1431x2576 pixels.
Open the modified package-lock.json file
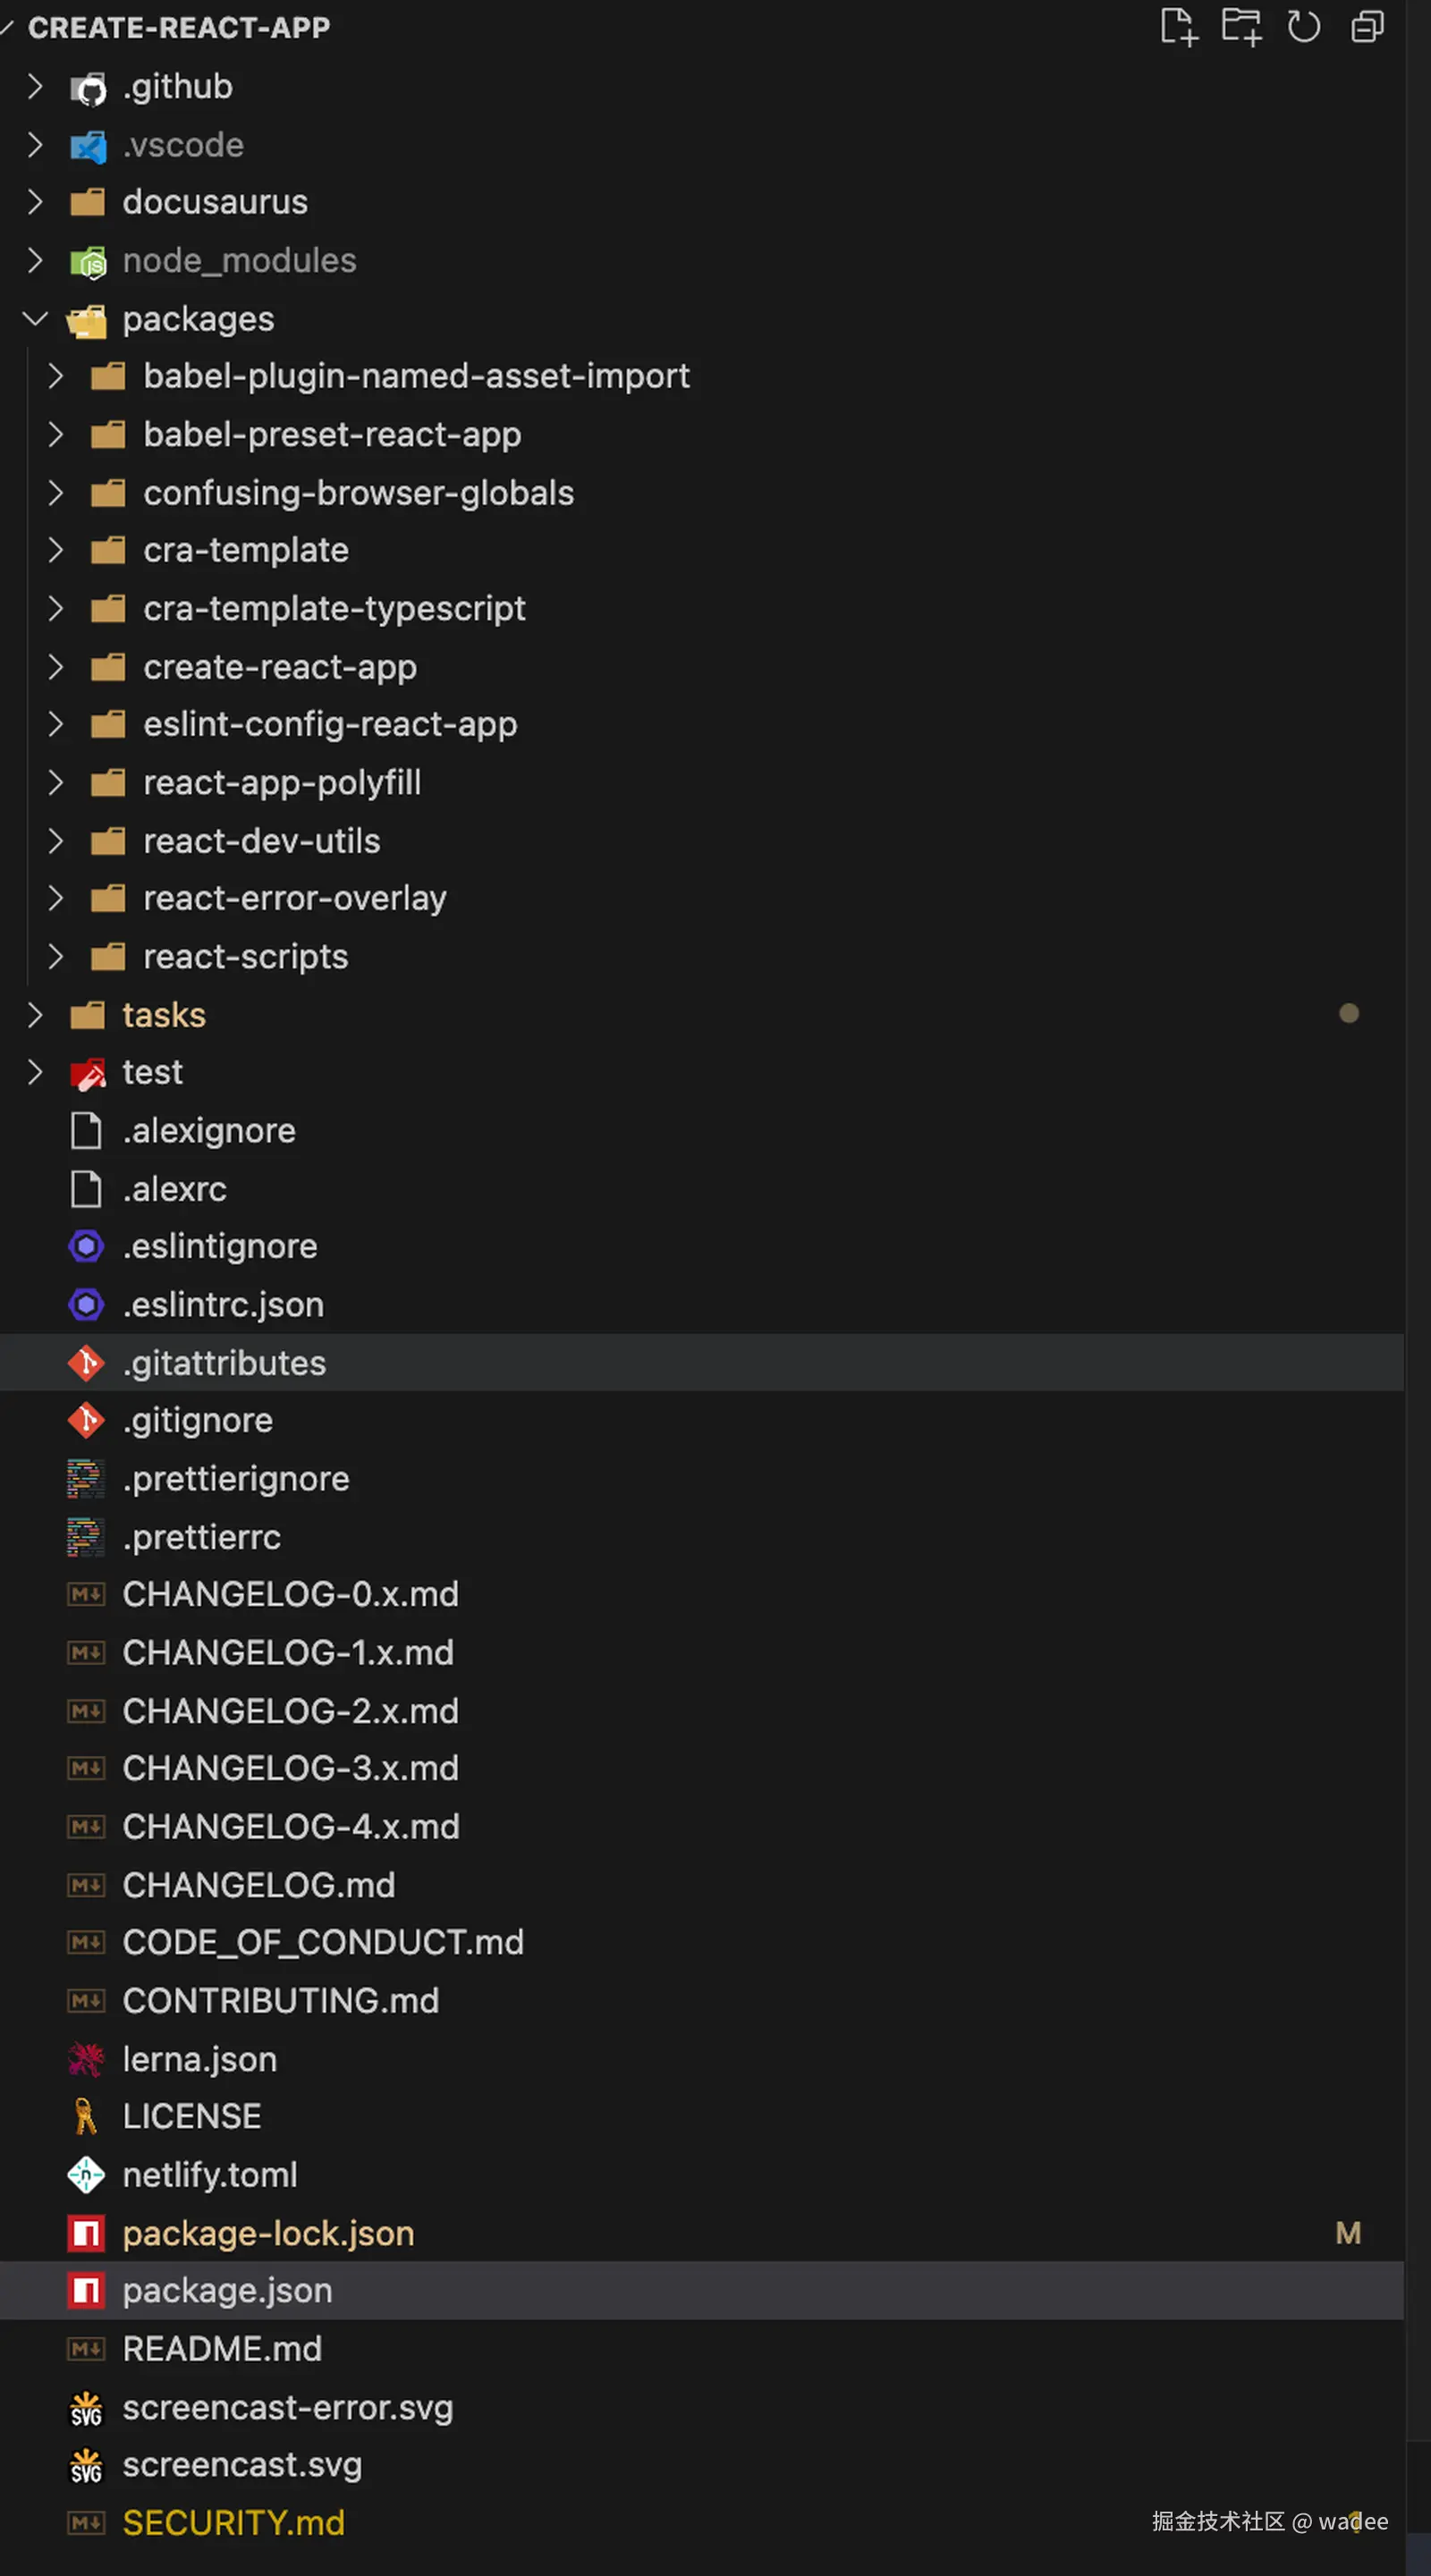click(268, 2233)
